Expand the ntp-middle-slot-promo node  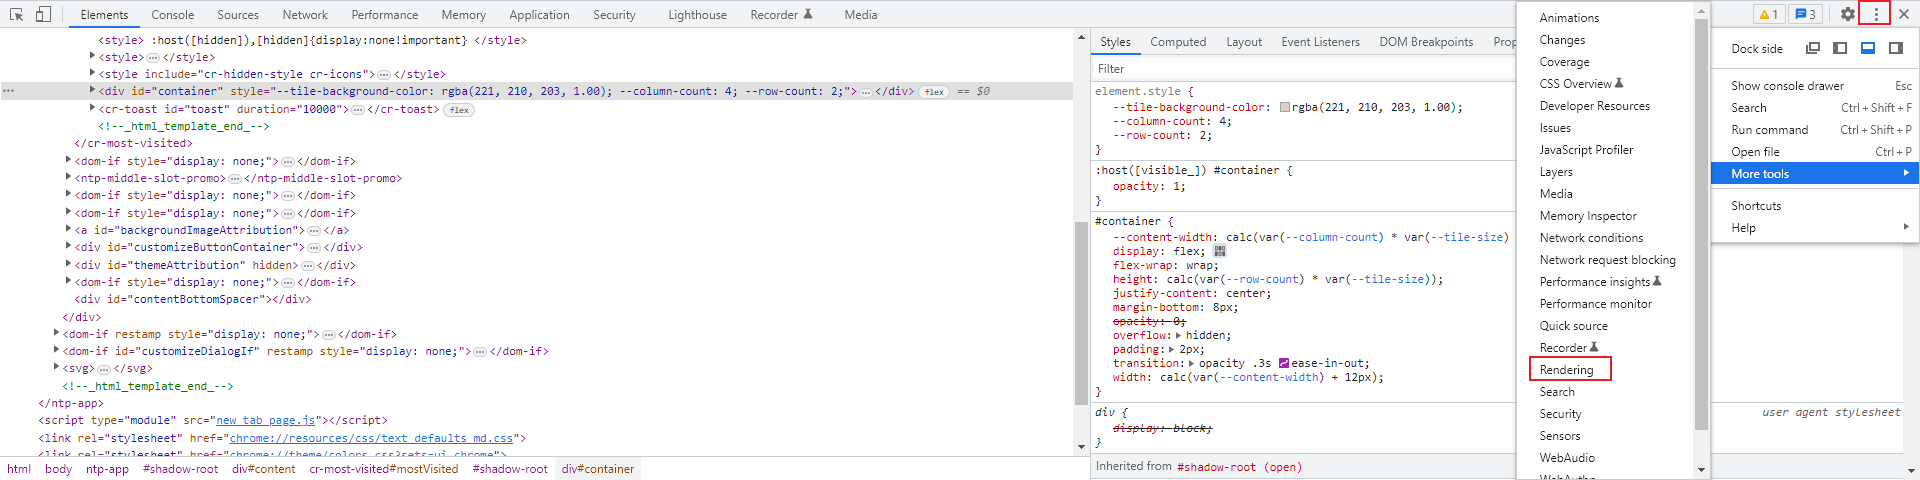[x=68, y=178]
